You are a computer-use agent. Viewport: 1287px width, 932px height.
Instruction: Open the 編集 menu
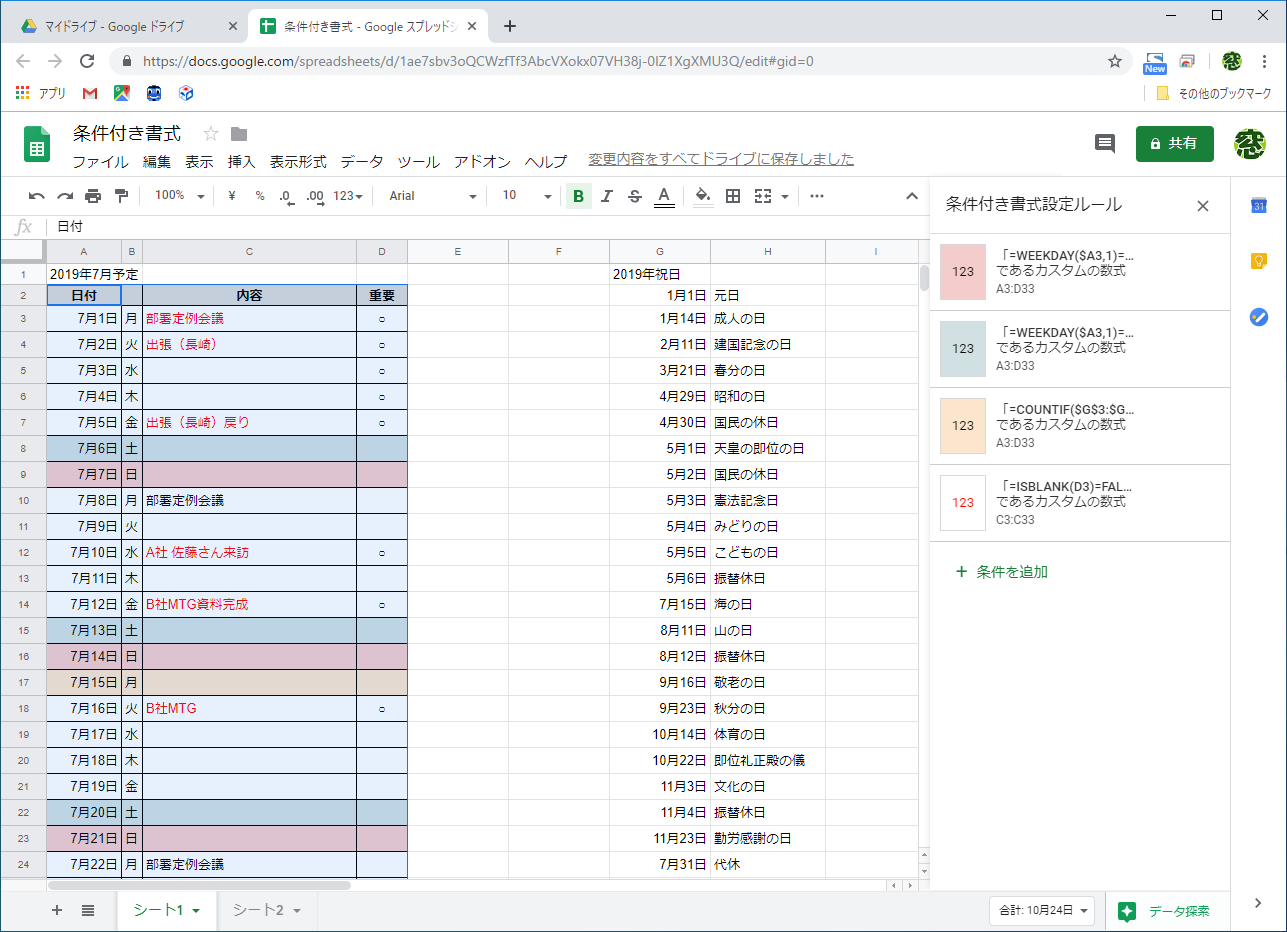pos(157,162)
